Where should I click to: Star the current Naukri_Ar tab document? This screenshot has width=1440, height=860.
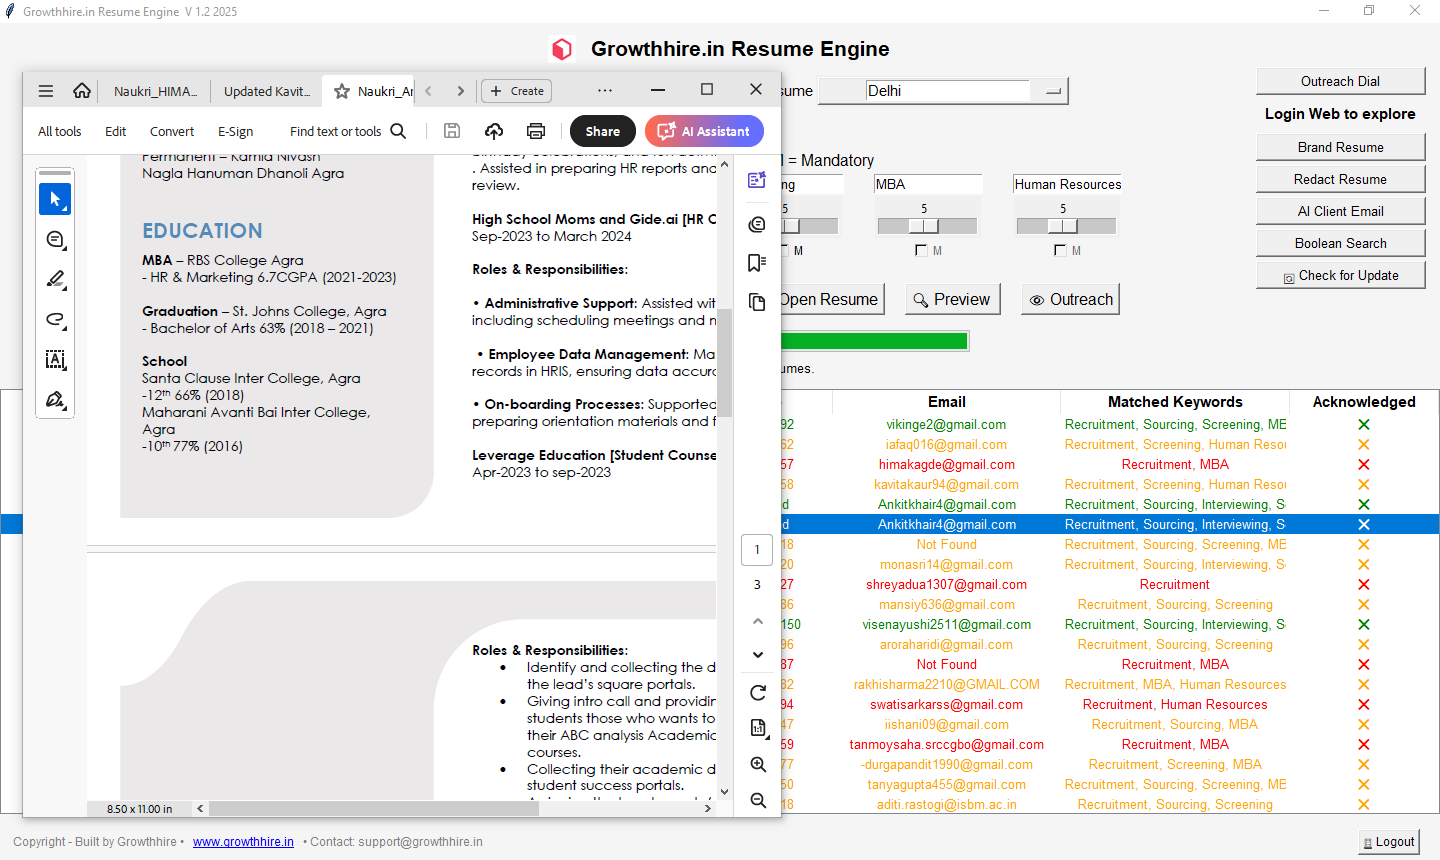click(342, 91)
